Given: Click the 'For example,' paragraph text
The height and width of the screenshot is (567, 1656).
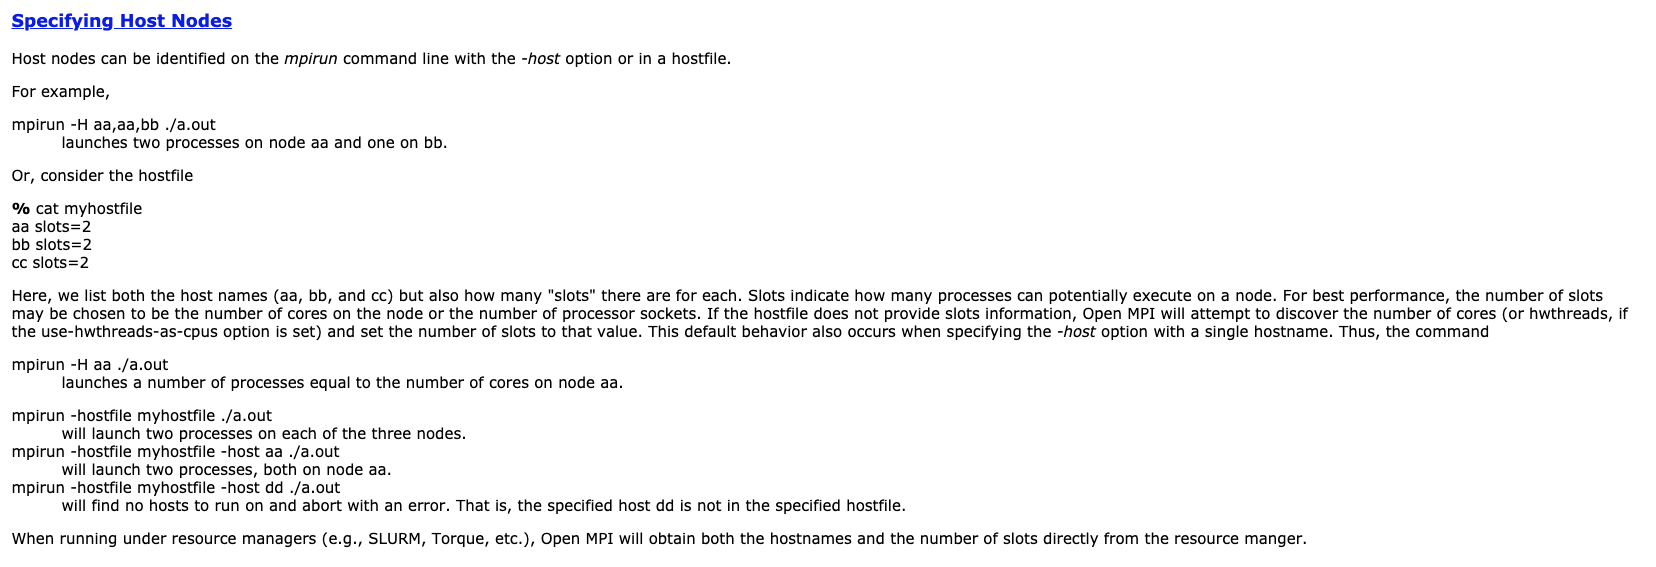Looking at the screenshot, I should click(61, 92).
